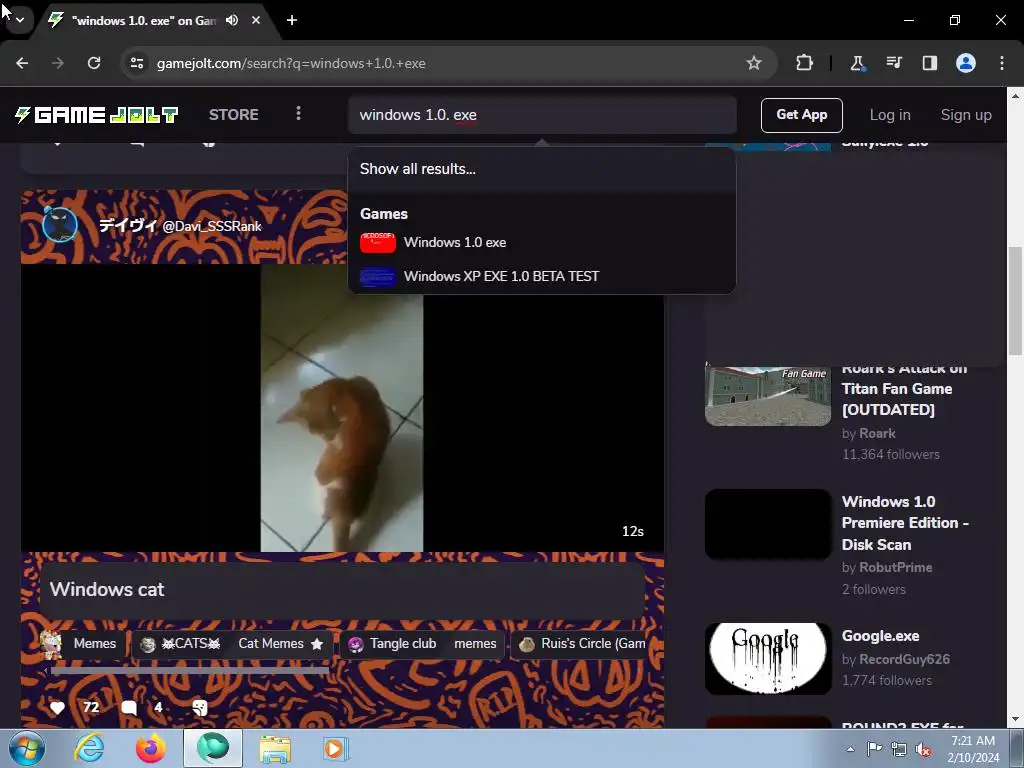Viewport: 1024px width, 768px height.
Task: Click the Game Jolt search field
Action: (x=542, y=115)
